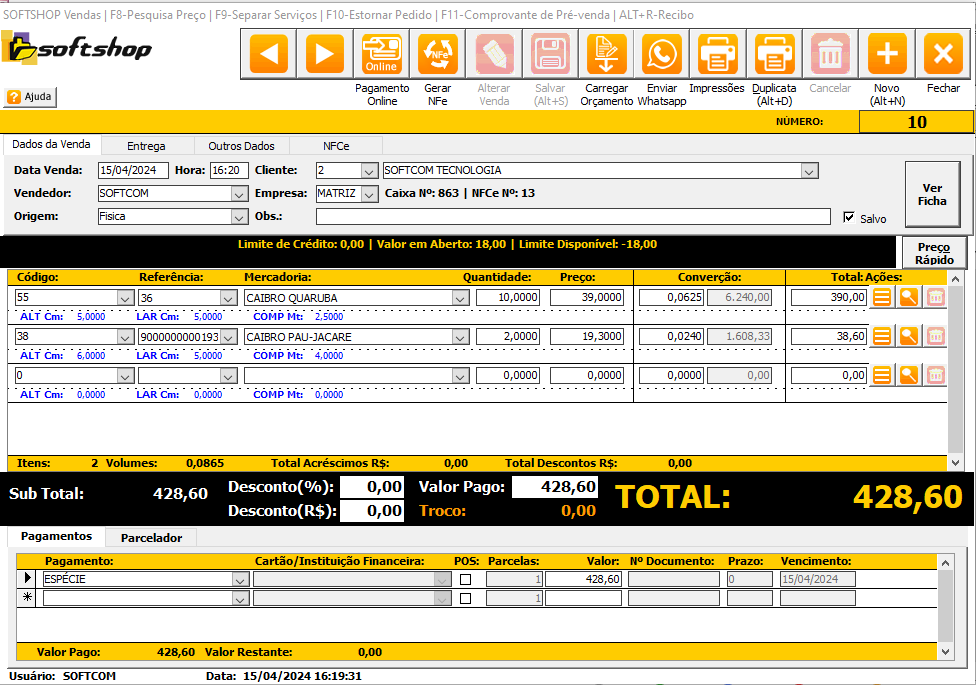Open the Parcelador tab

(x=151, y=538)
